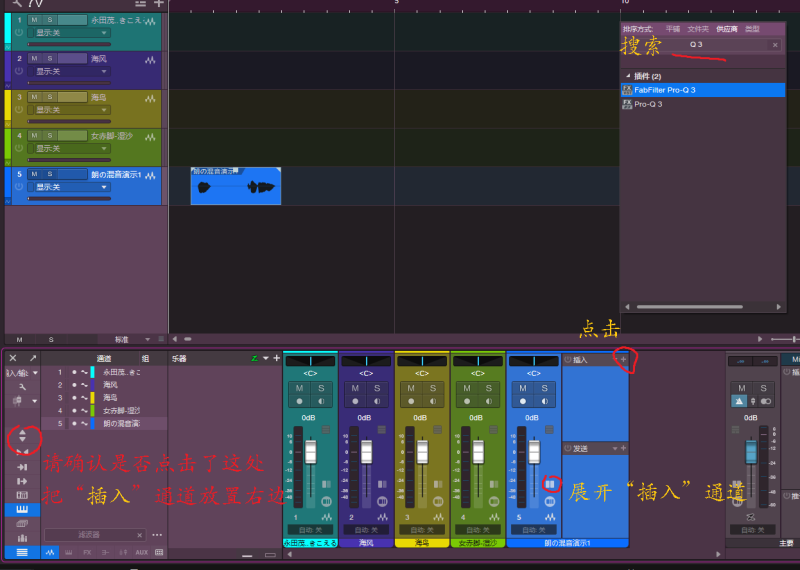This screenshot has height=570, width=800.
Task: Collapse the 插件 plugin group
Action: point(628,76)
